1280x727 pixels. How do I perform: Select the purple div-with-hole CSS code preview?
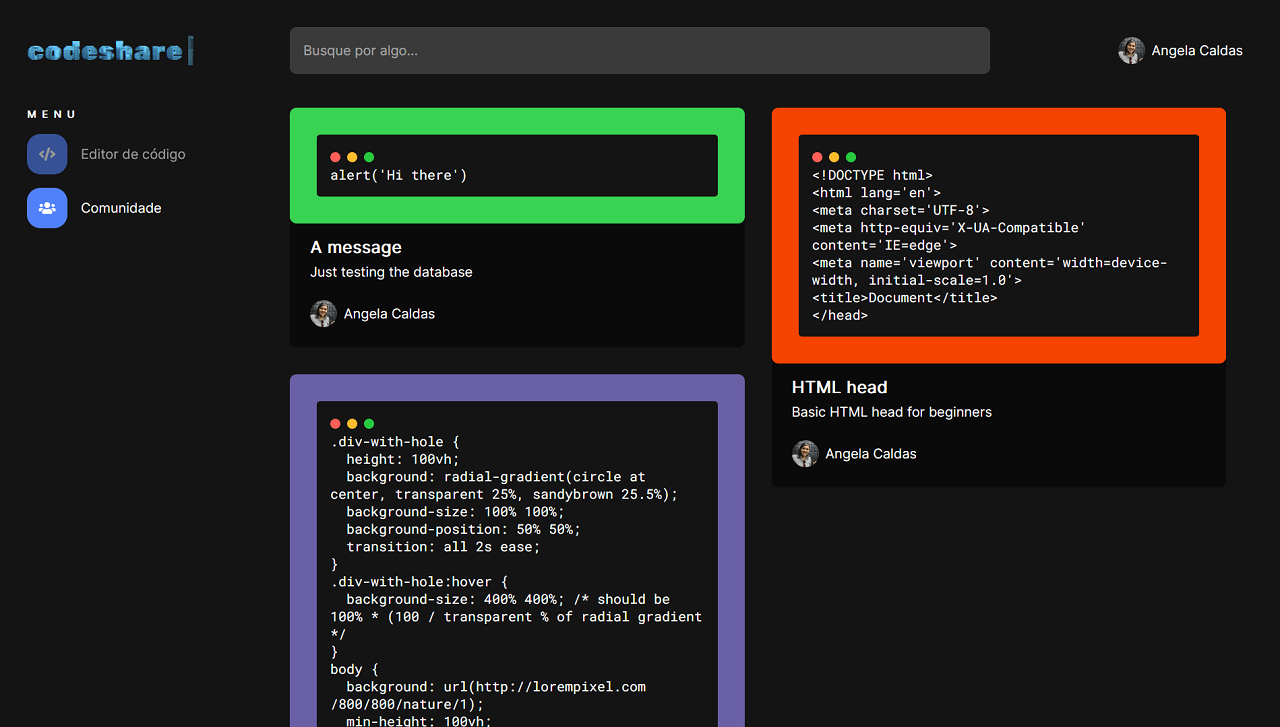coord(517,560)
